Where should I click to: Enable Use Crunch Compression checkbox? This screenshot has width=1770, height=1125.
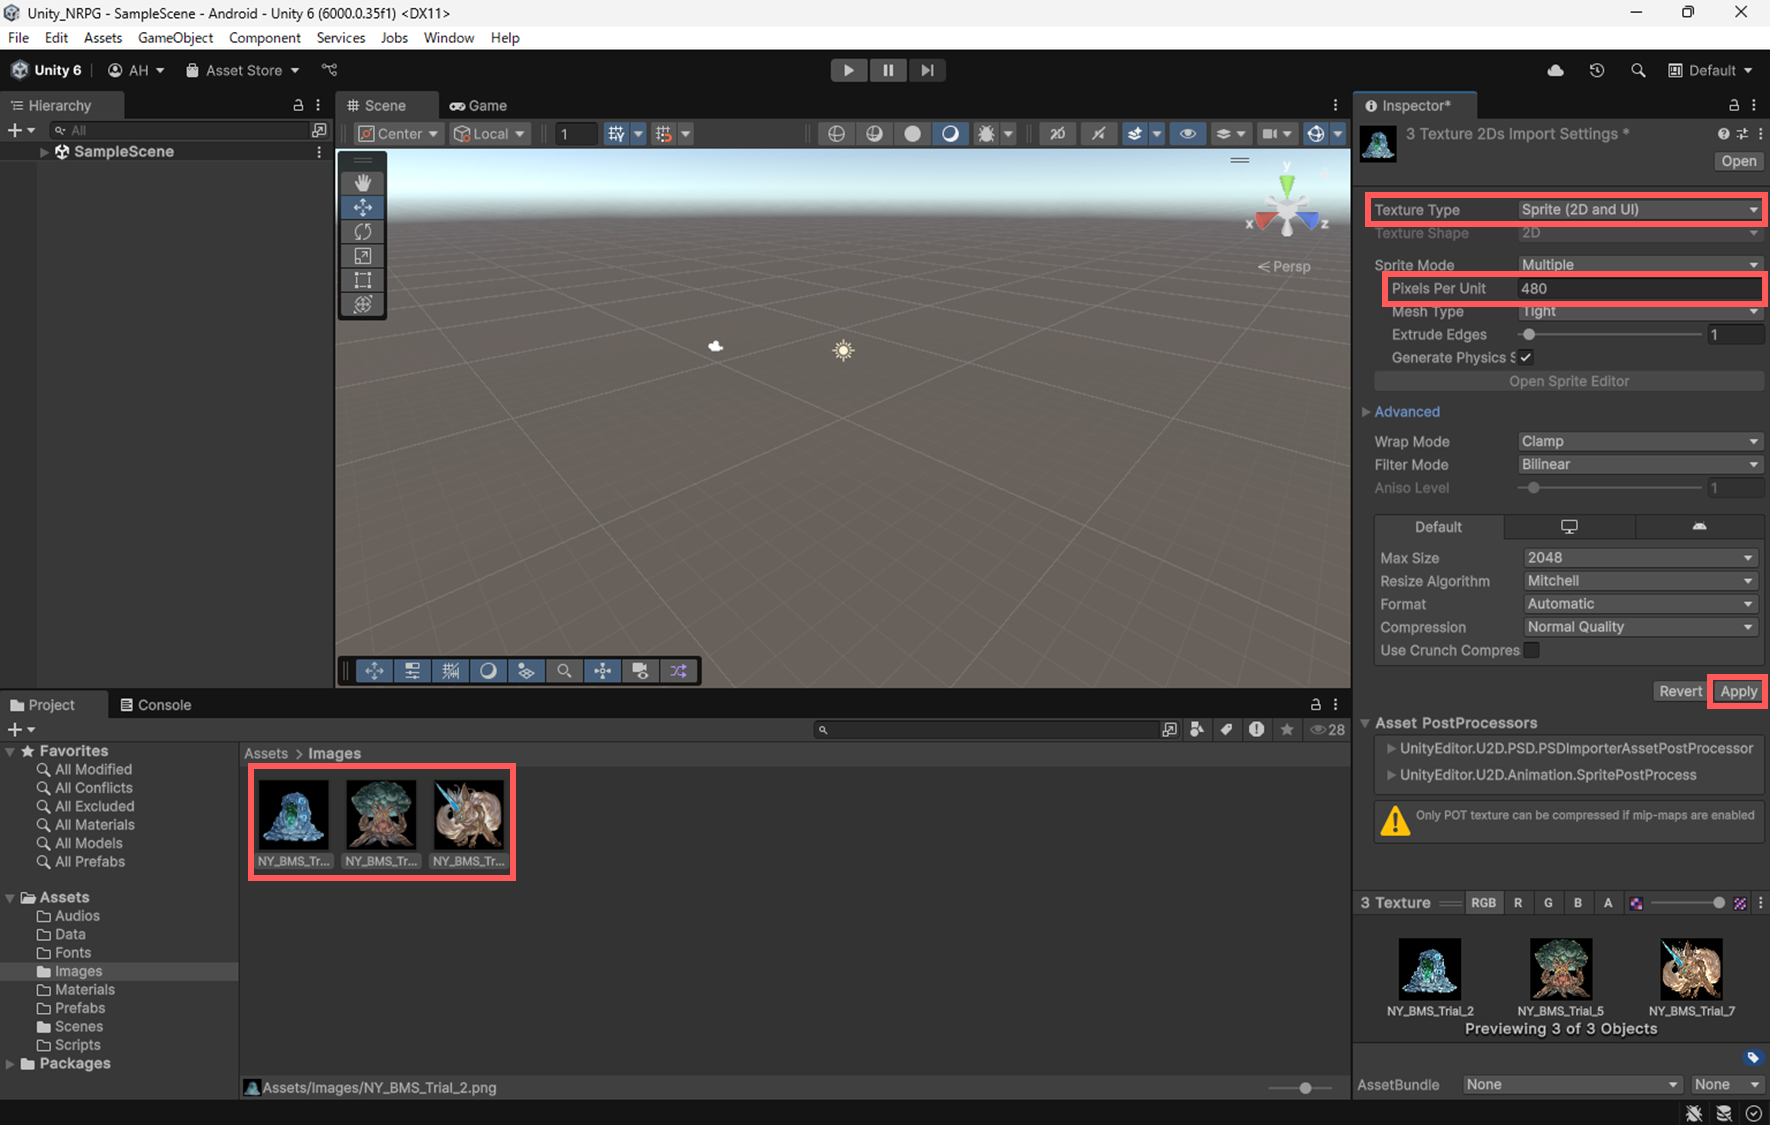[1531, 650]
